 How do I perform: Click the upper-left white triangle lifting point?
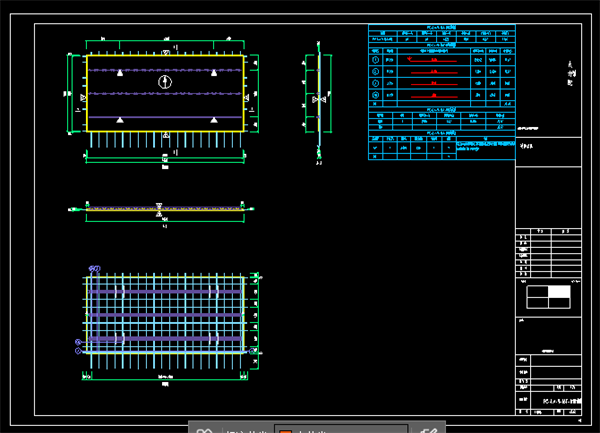click(x=120, y=73)
